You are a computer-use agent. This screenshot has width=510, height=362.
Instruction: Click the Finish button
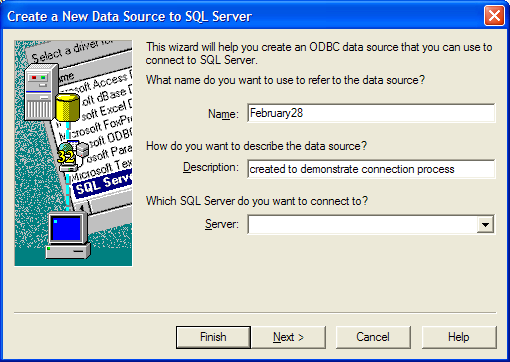[x=213, y=337]
